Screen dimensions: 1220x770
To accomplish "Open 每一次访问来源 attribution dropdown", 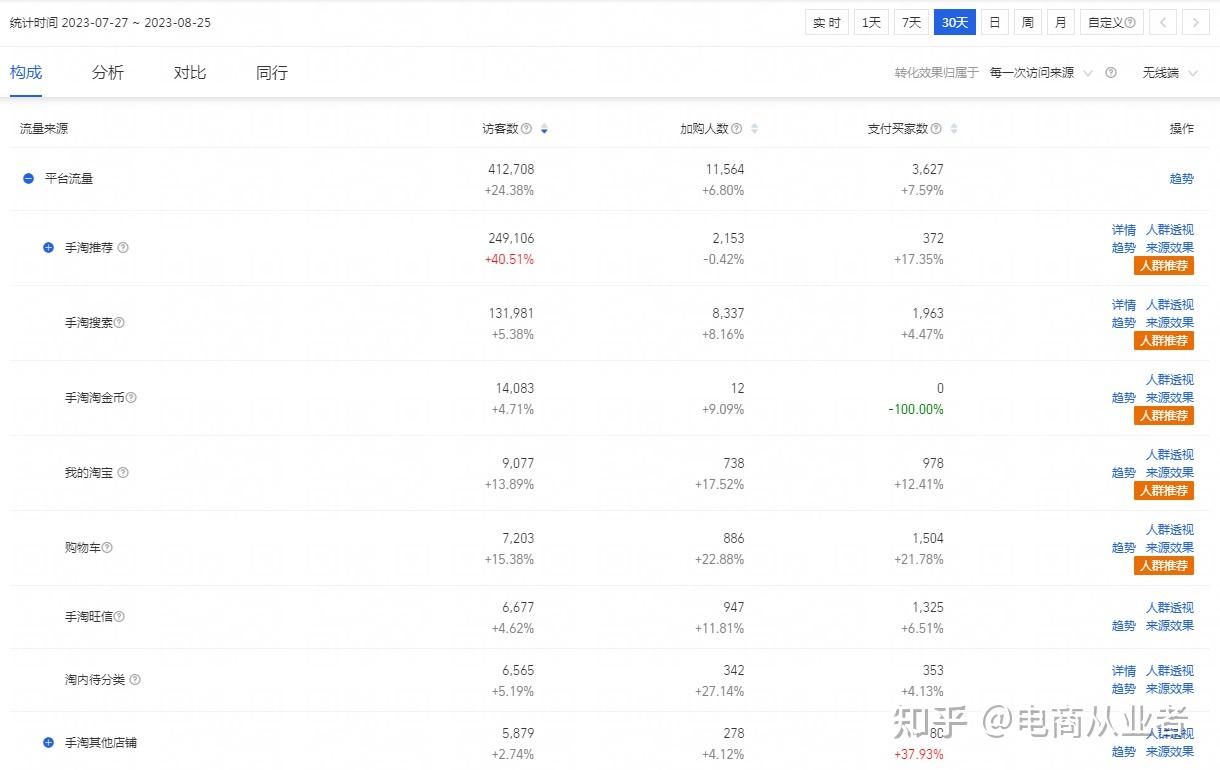I will tap(1041, 73).
